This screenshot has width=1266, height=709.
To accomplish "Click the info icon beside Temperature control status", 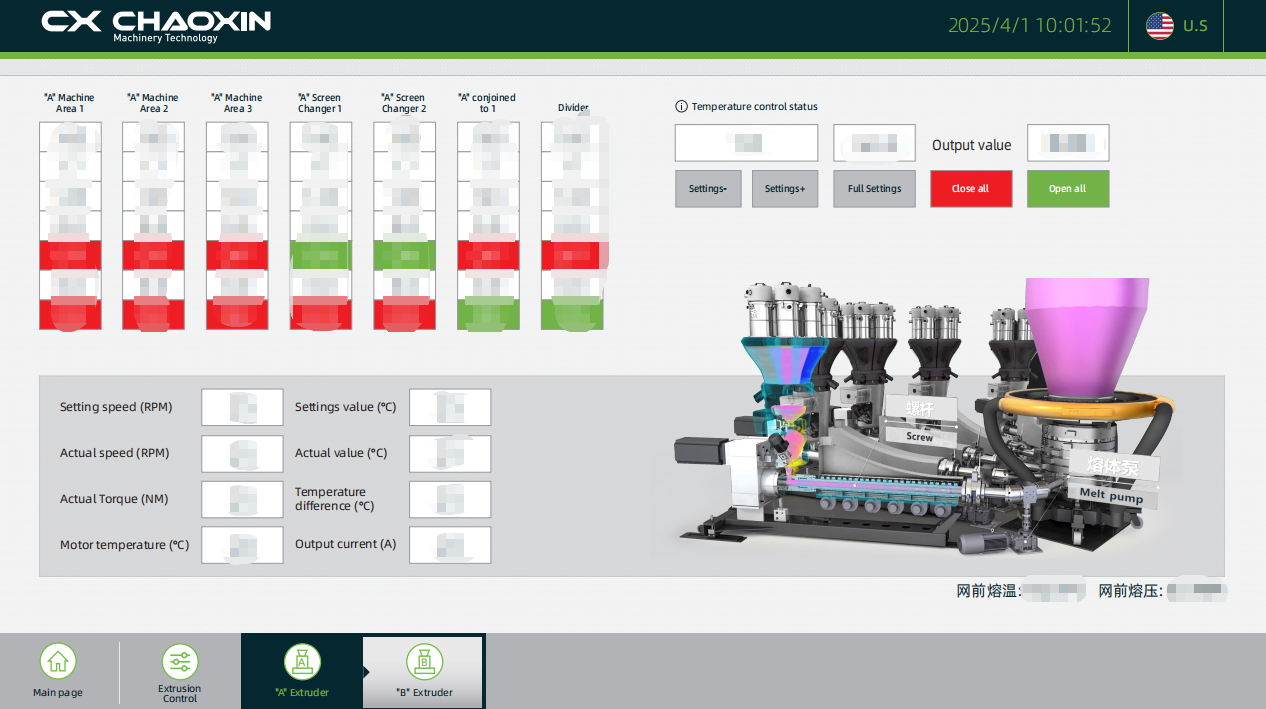I will click(681, 106).
